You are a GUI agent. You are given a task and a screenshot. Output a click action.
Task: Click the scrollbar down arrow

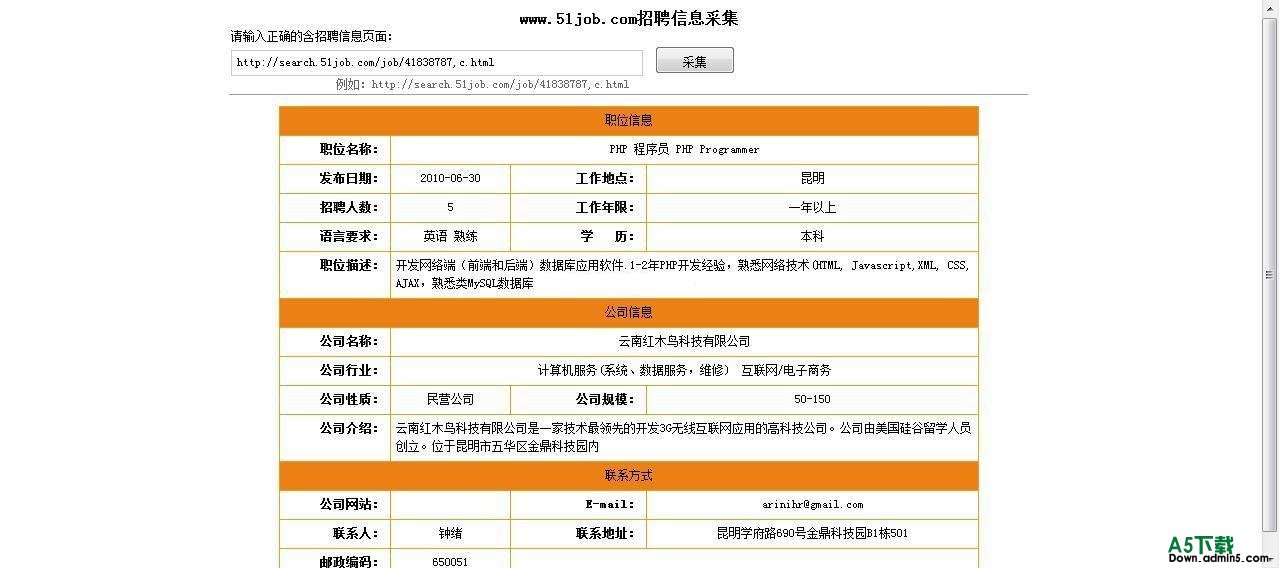coord(1271,542)
